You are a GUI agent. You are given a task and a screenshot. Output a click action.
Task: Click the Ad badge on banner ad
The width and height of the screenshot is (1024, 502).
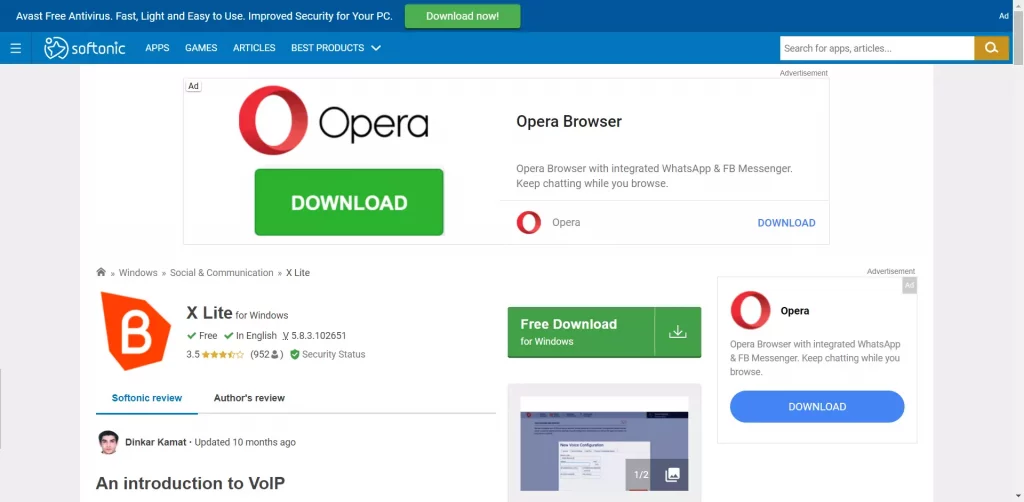pyautogui.click(x=193, y=86)
